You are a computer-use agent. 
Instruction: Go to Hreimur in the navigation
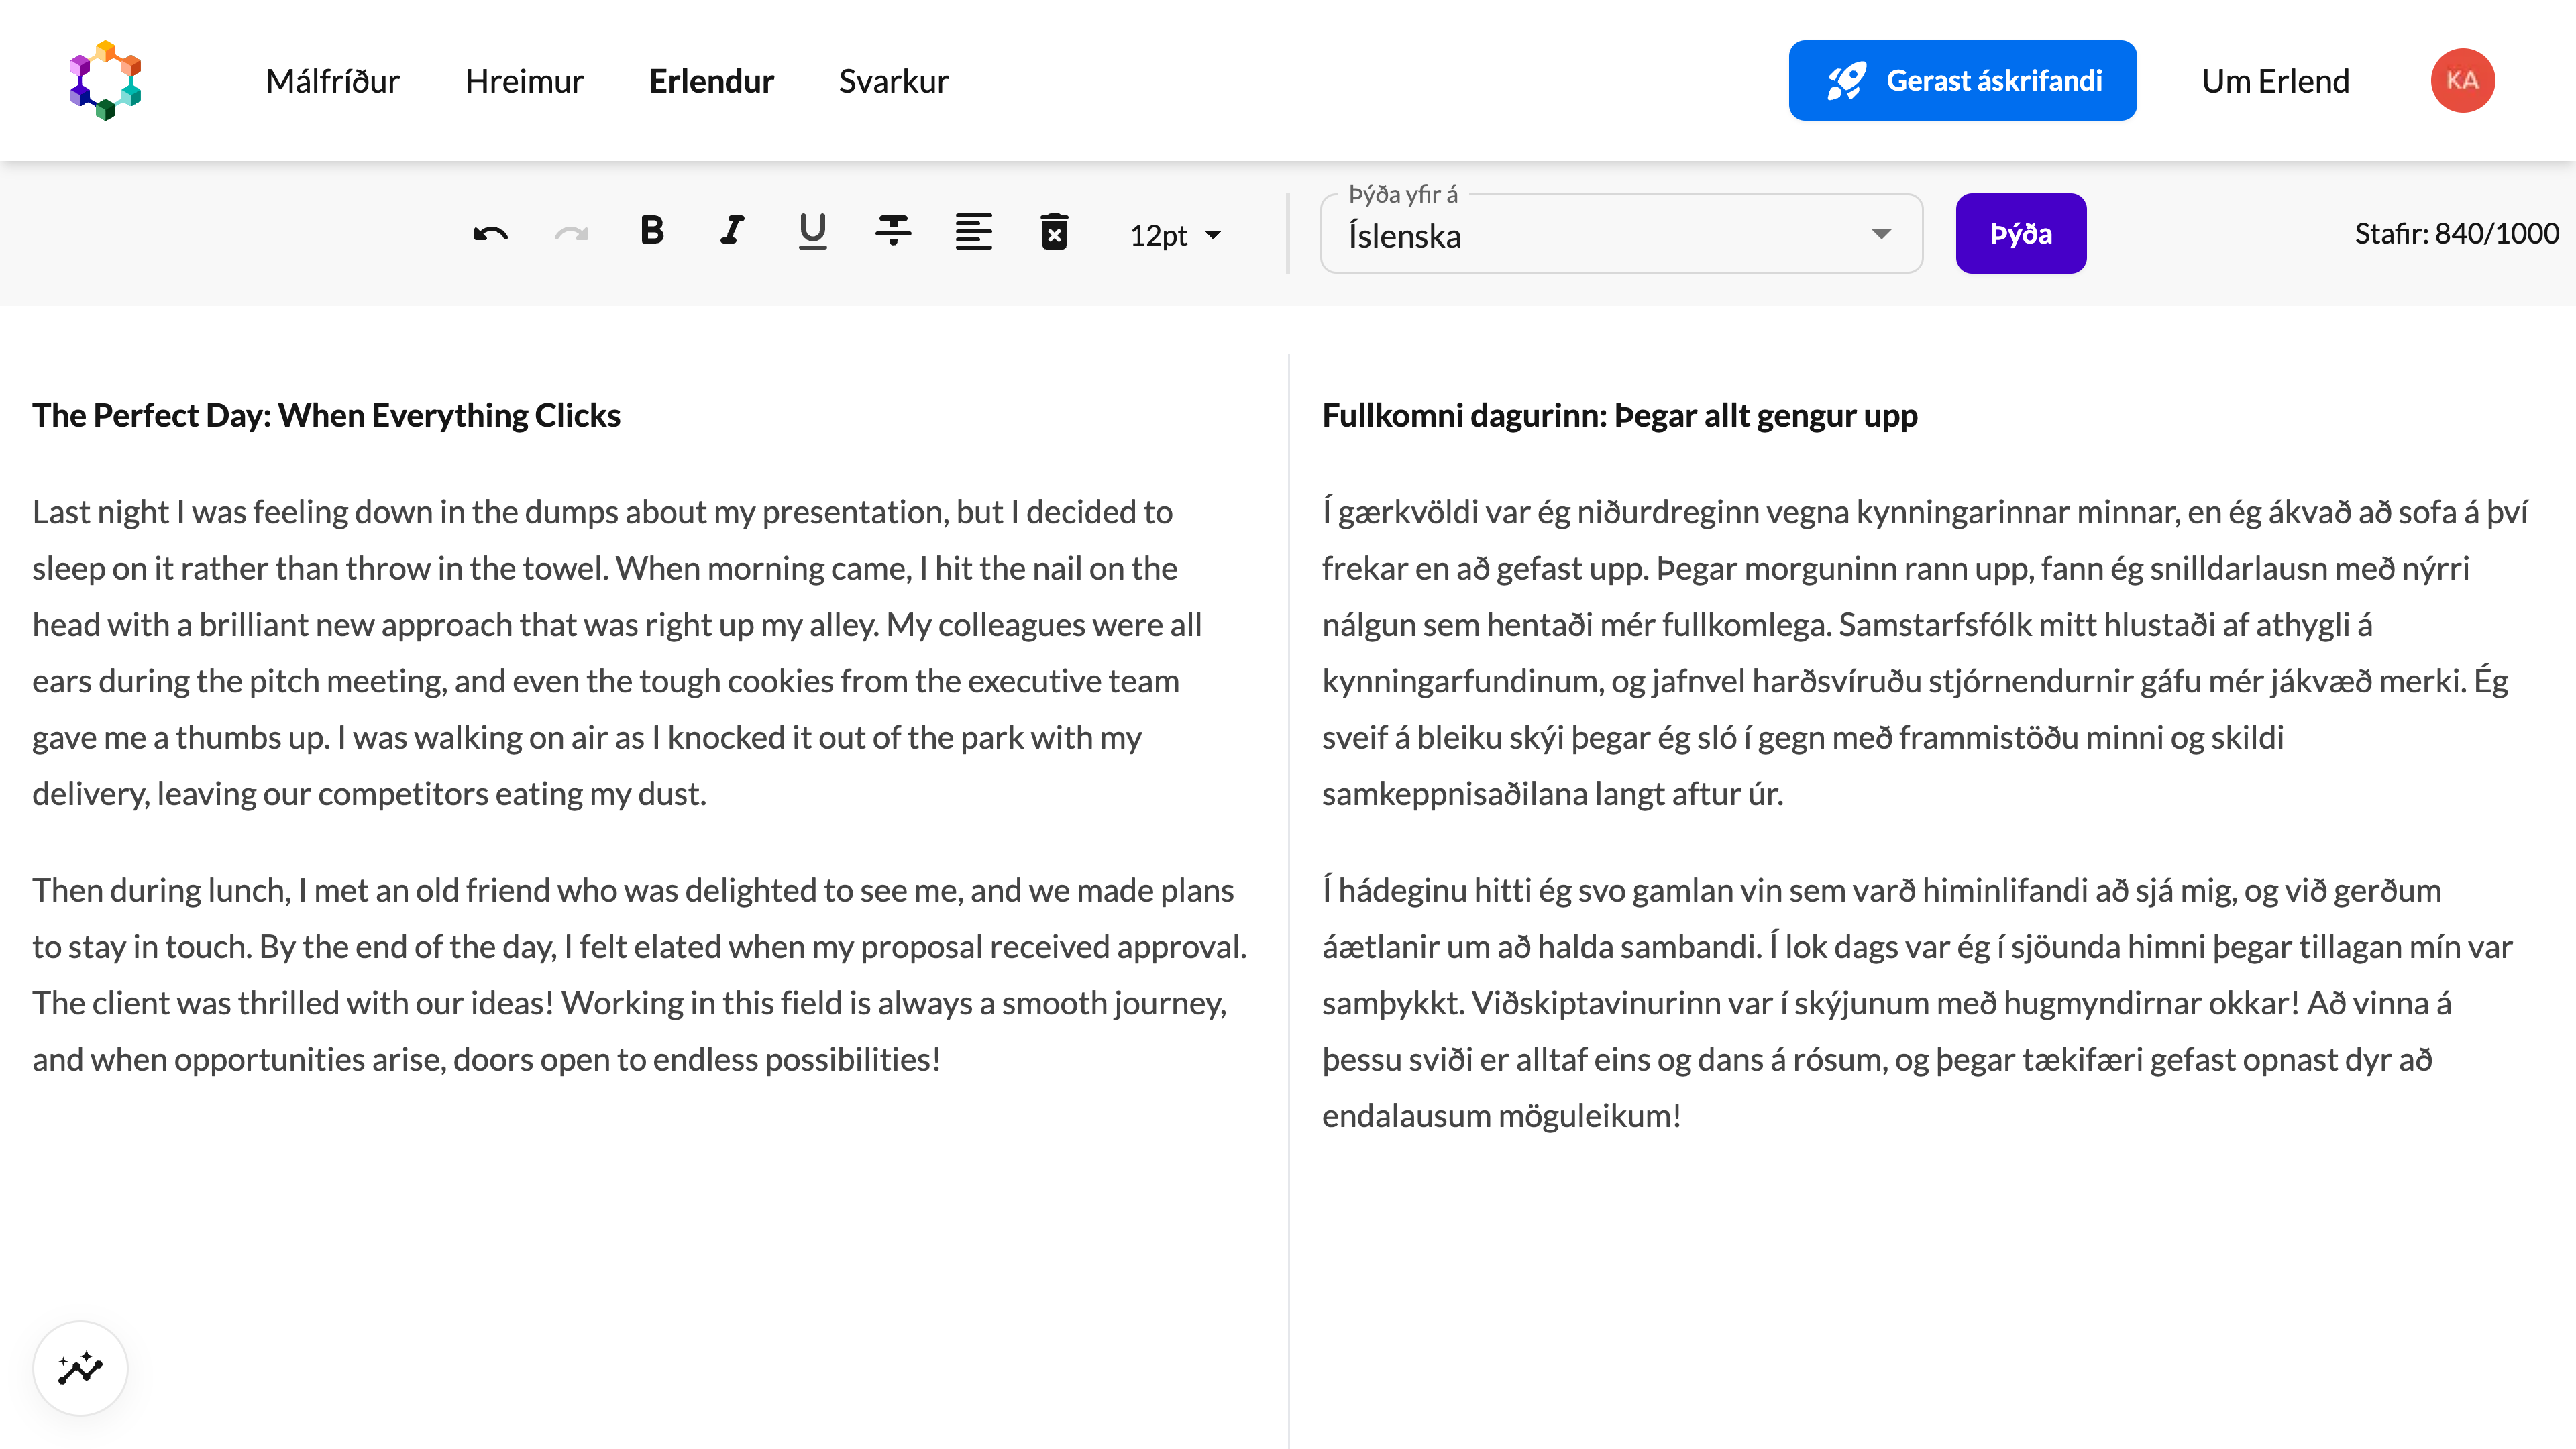(x=524, y=81)
